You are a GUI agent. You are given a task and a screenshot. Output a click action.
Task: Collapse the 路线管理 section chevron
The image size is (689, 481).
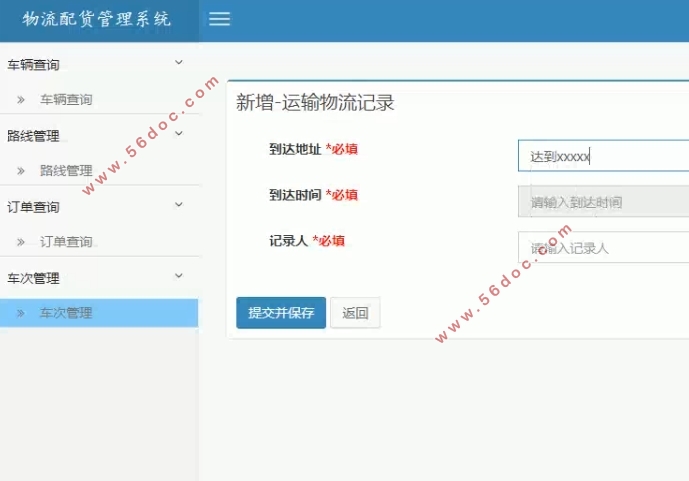pyautogui.click(x=179, y=134)
